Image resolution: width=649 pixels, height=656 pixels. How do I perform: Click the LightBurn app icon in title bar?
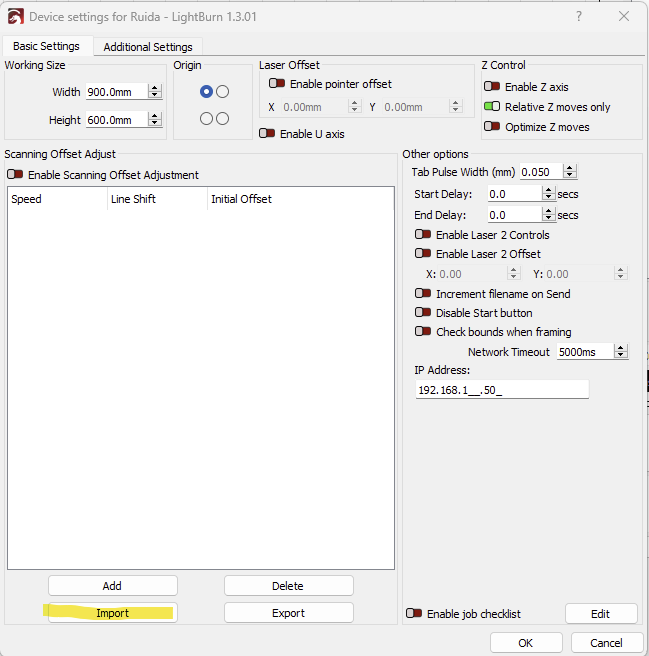[x=15, y=17]
